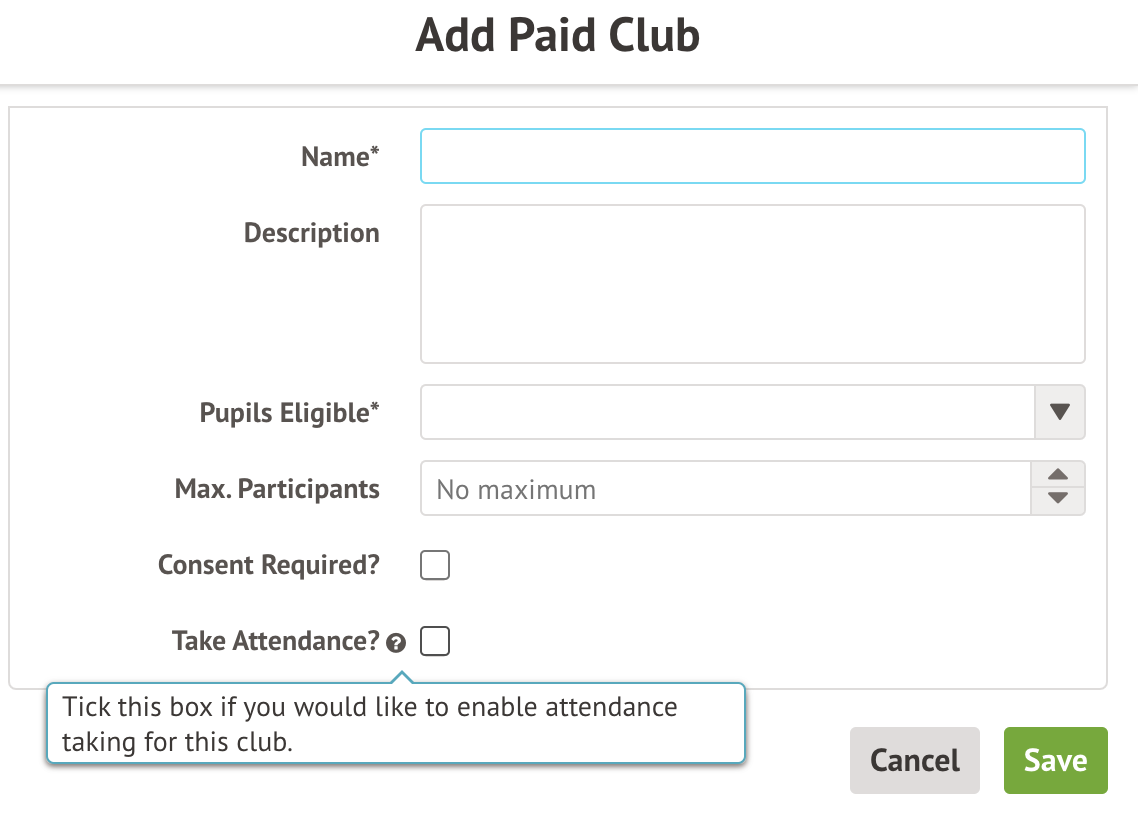1138x818 pixels.
Task: Focus the Name text field
Action: tap(752, 156)
